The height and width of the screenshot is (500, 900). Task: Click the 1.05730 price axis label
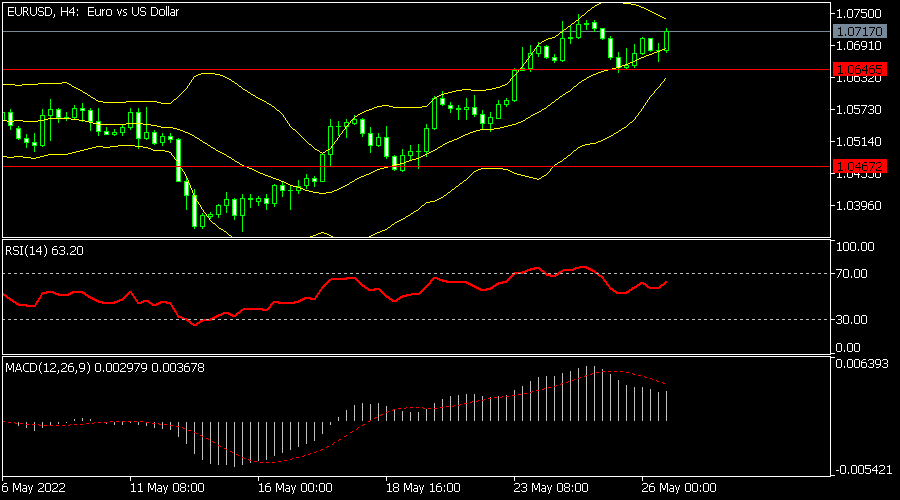859,110
